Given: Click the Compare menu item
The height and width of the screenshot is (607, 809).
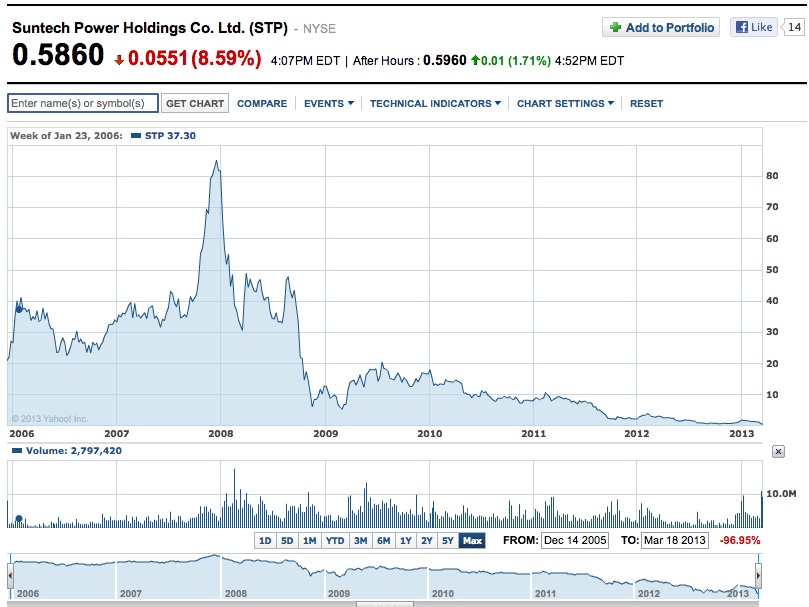Looking at the screenshot, I should (x=262, y=103).
